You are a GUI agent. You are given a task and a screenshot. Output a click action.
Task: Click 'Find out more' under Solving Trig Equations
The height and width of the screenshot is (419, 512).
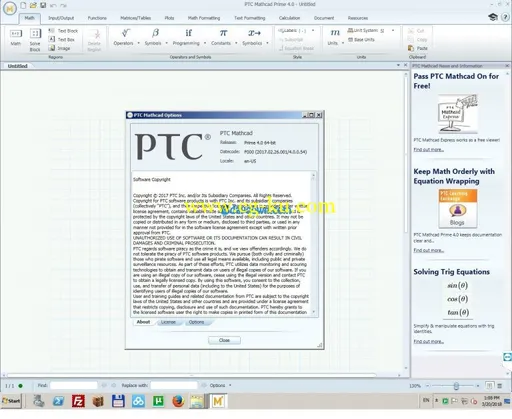428,341
